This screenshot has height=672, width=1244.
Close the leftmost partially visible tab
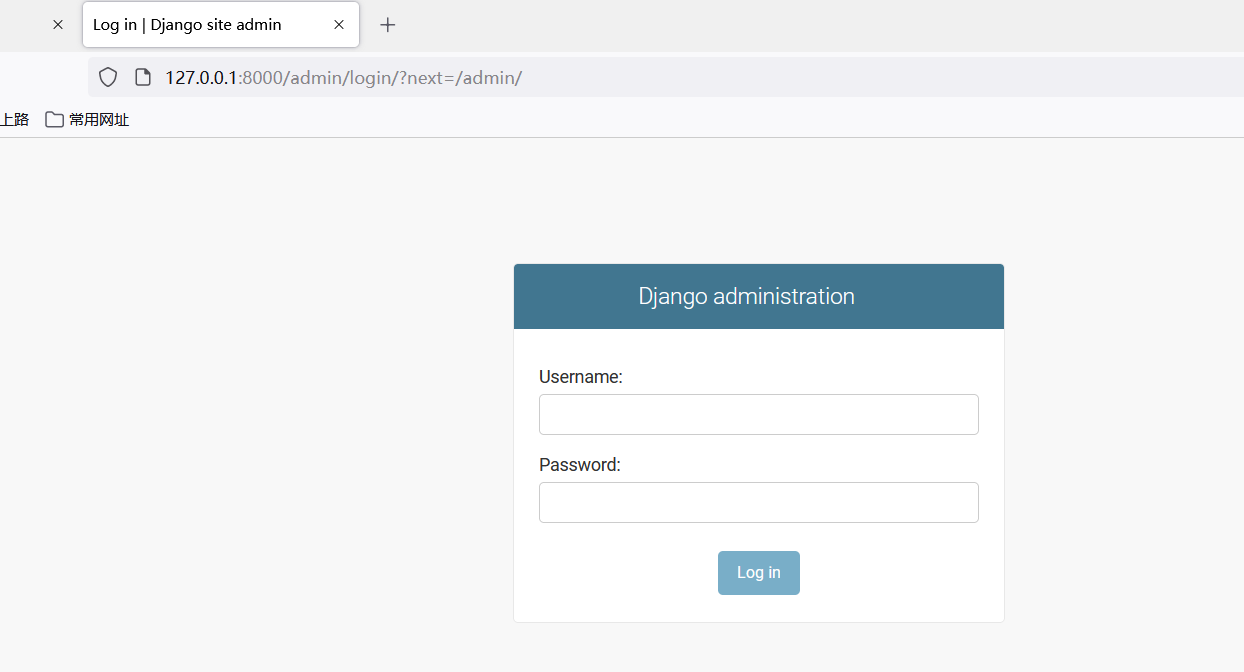click(x=58, y=25)
